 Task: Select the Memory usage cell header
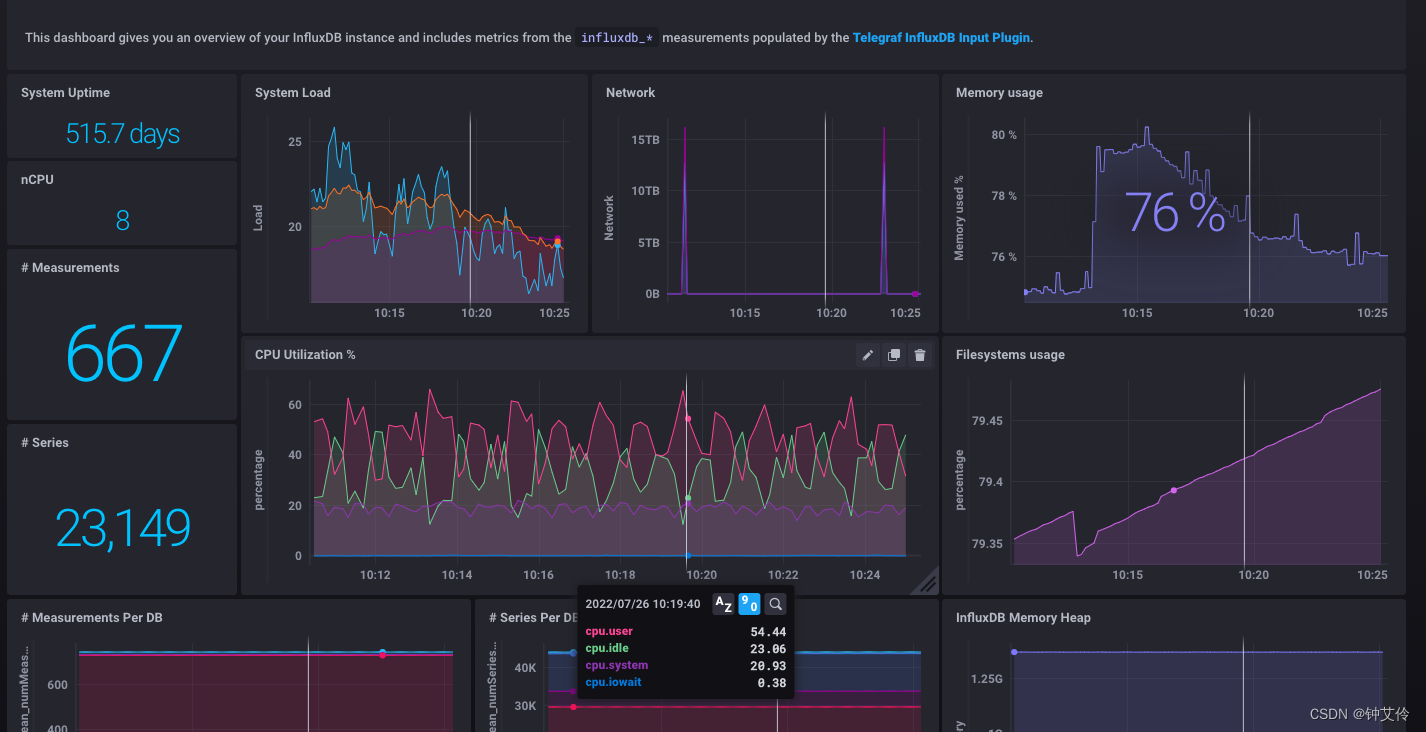pos(999,93)
